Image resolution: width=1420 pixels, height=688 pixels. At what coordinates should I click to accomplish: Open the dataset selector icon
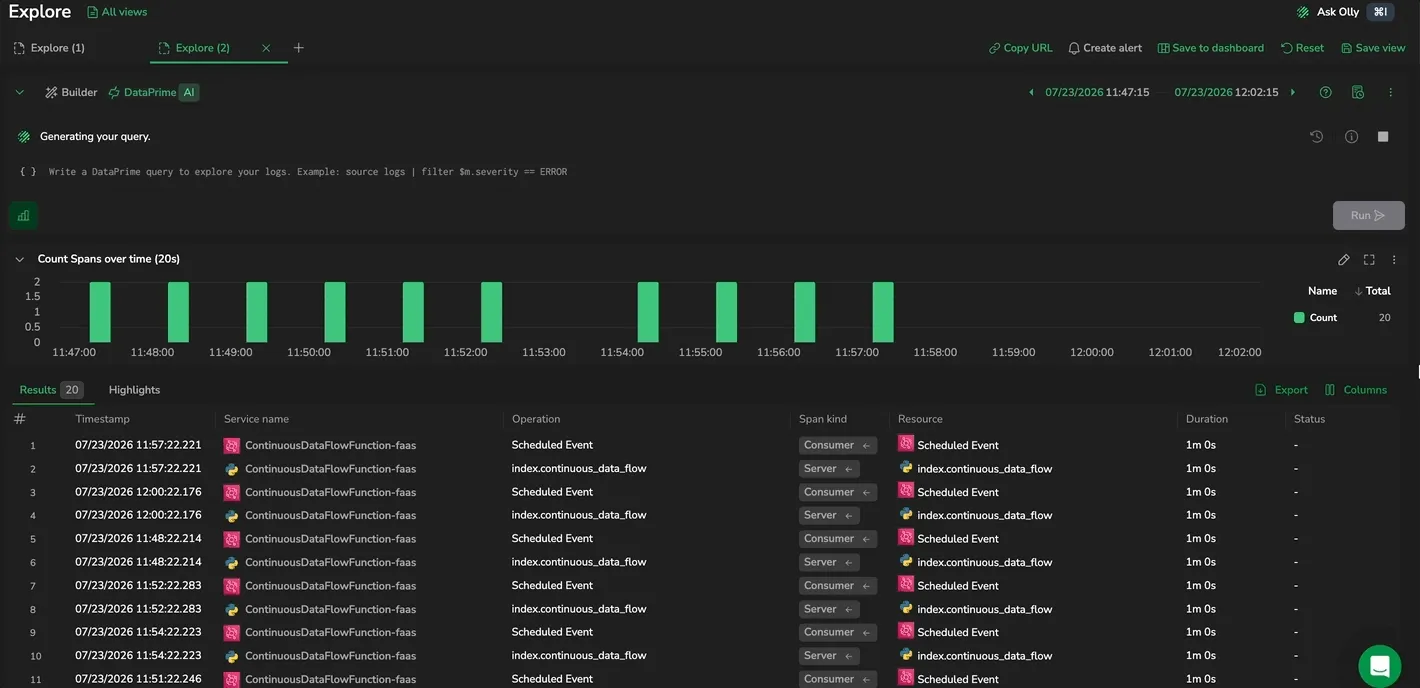pos(1357,92)
